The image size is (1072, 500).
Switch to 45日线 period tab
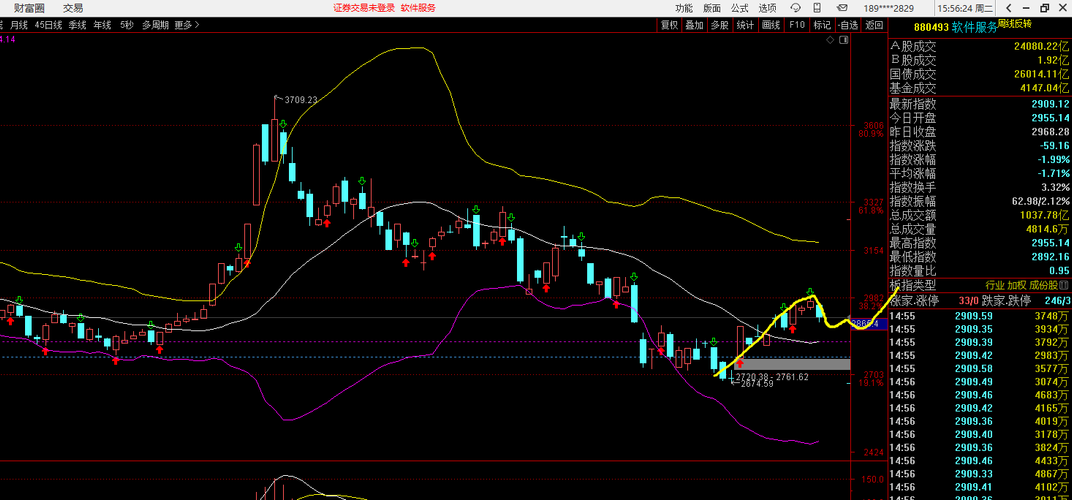tap(49, 25)
